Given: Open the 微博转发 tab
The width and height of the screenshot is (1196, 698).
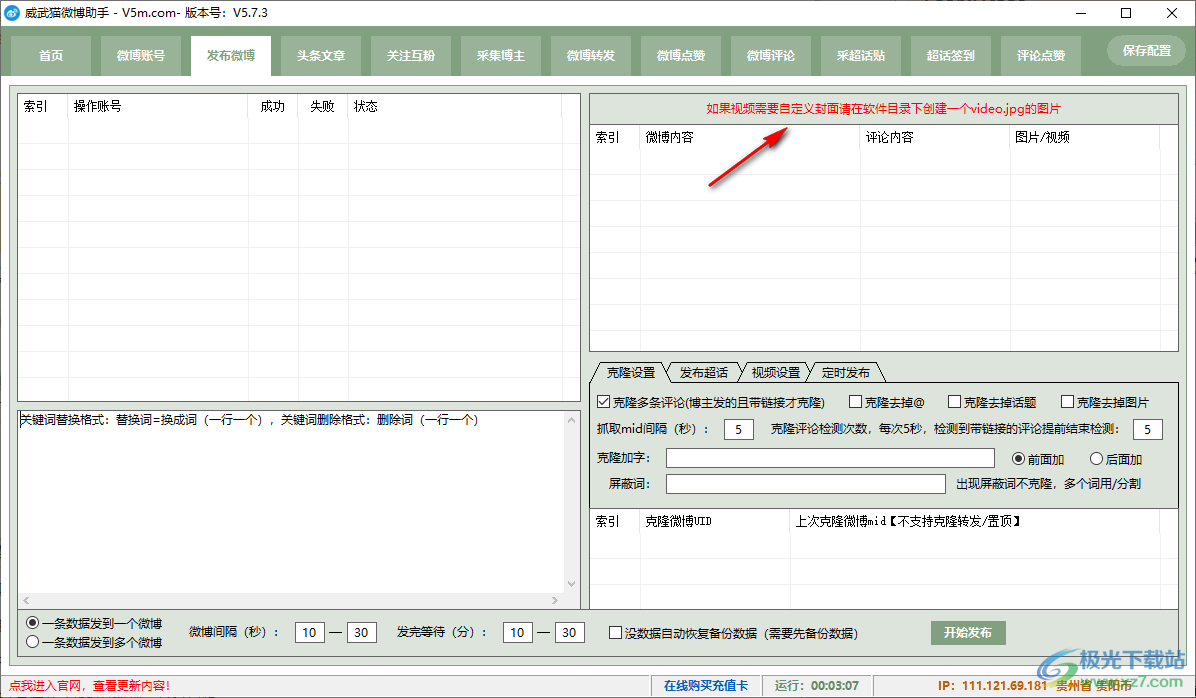Looking at the screenshot, I should tap(591, 56).
